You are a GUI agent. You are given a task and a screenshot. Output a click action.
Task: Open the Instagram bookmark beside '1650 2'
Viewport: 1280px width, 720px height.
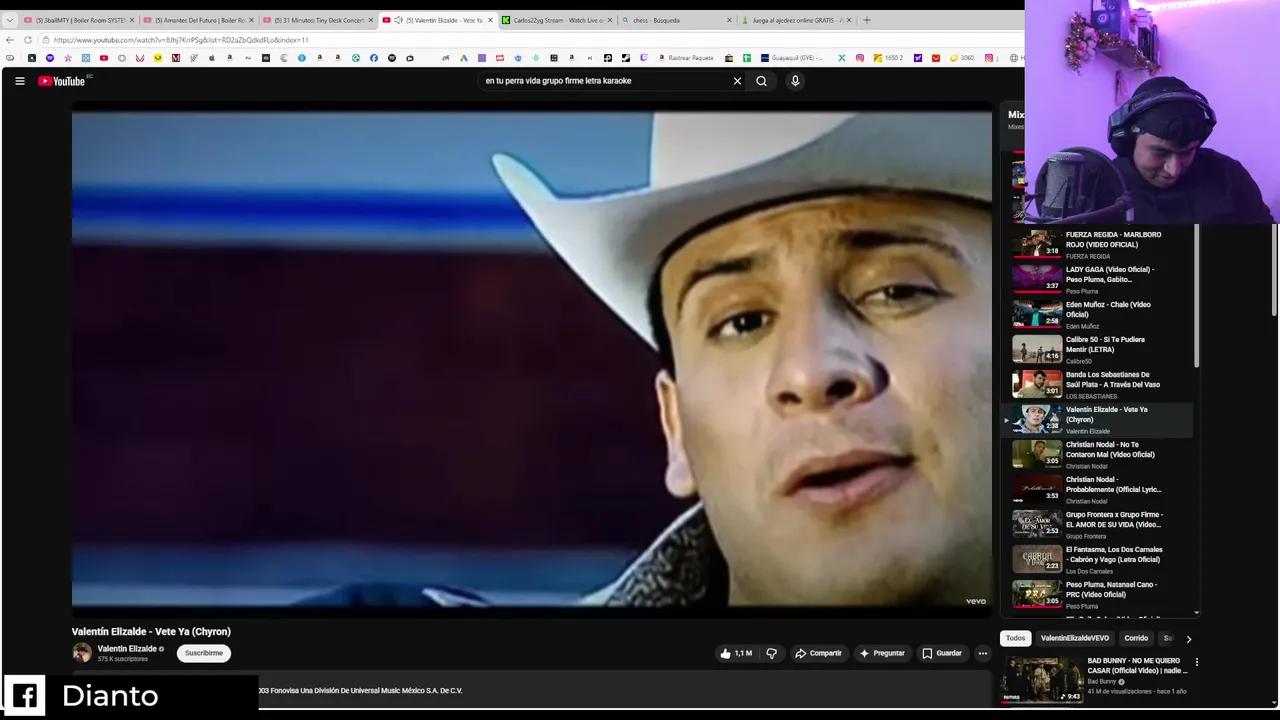(859, 58)
